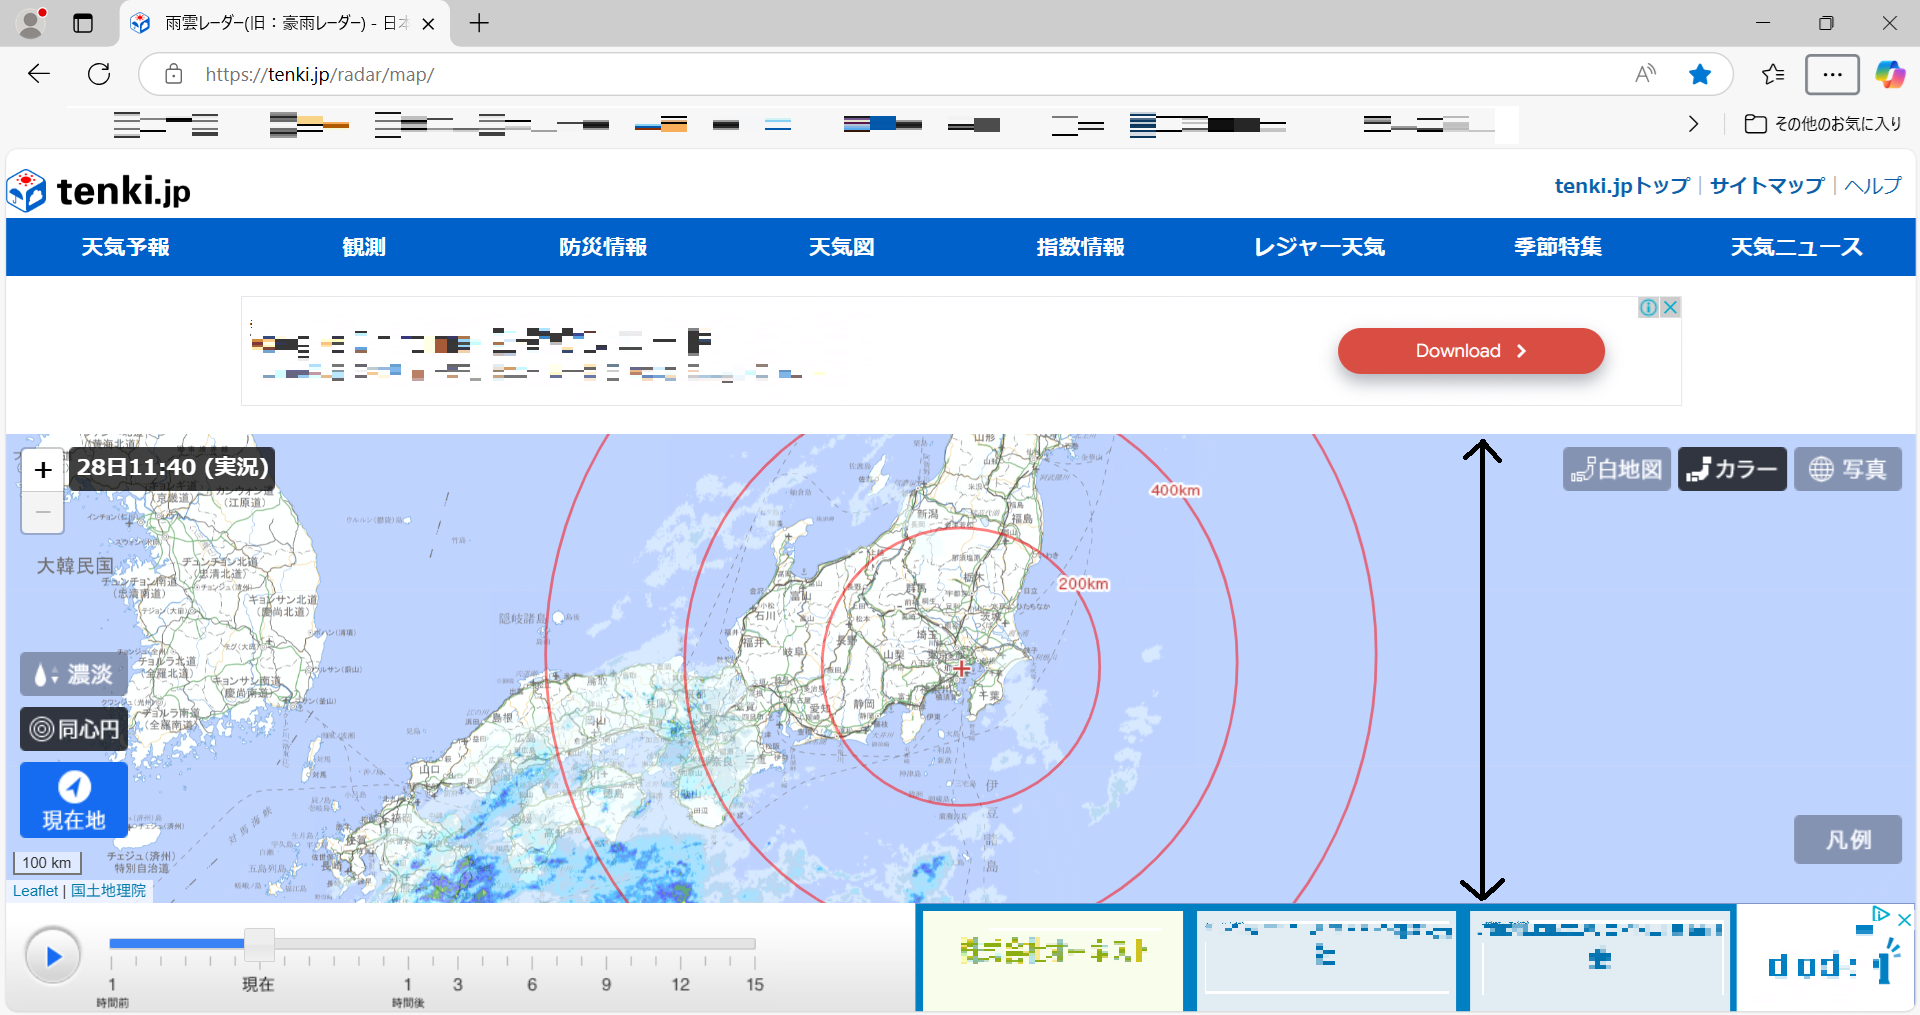The height and width of the screenshot is (1015, 1920).
Task: Open the 防災情報 menu
Action: [603, 247]
